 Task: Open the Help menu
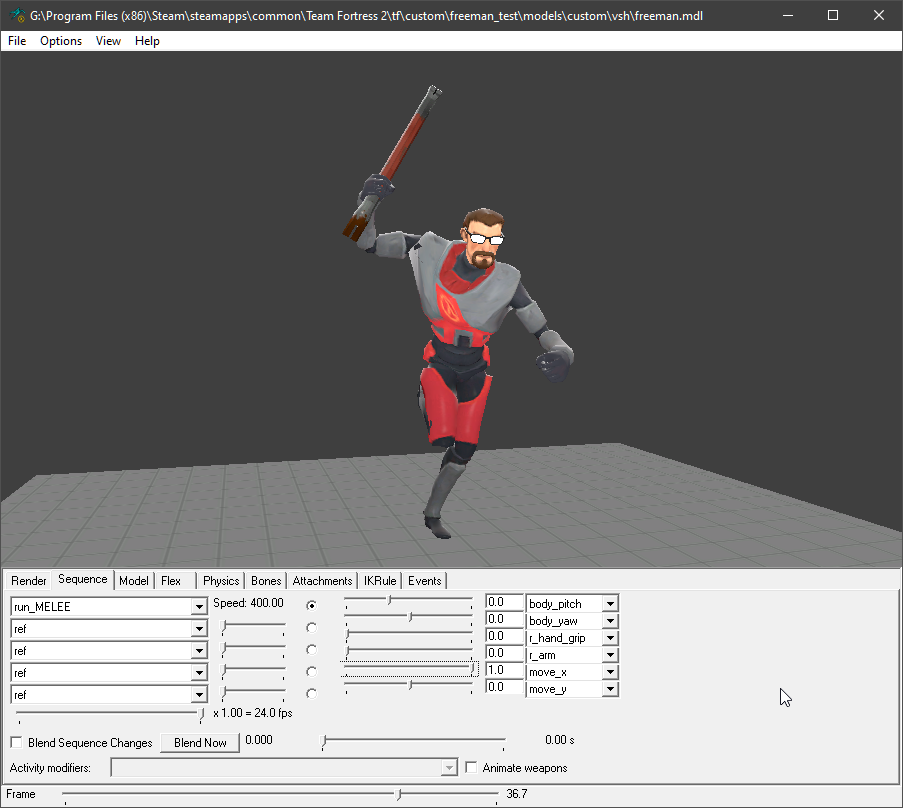[147, 41]
